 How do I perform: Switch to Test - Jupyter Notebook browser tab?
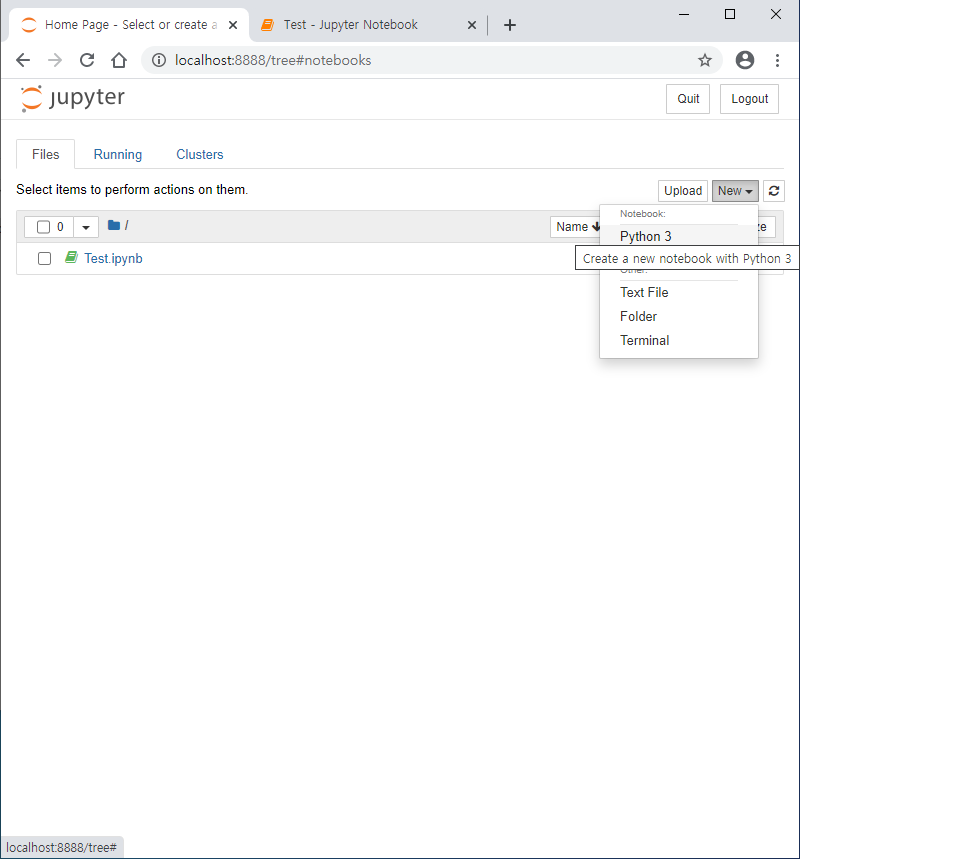[x=367, y=25]
